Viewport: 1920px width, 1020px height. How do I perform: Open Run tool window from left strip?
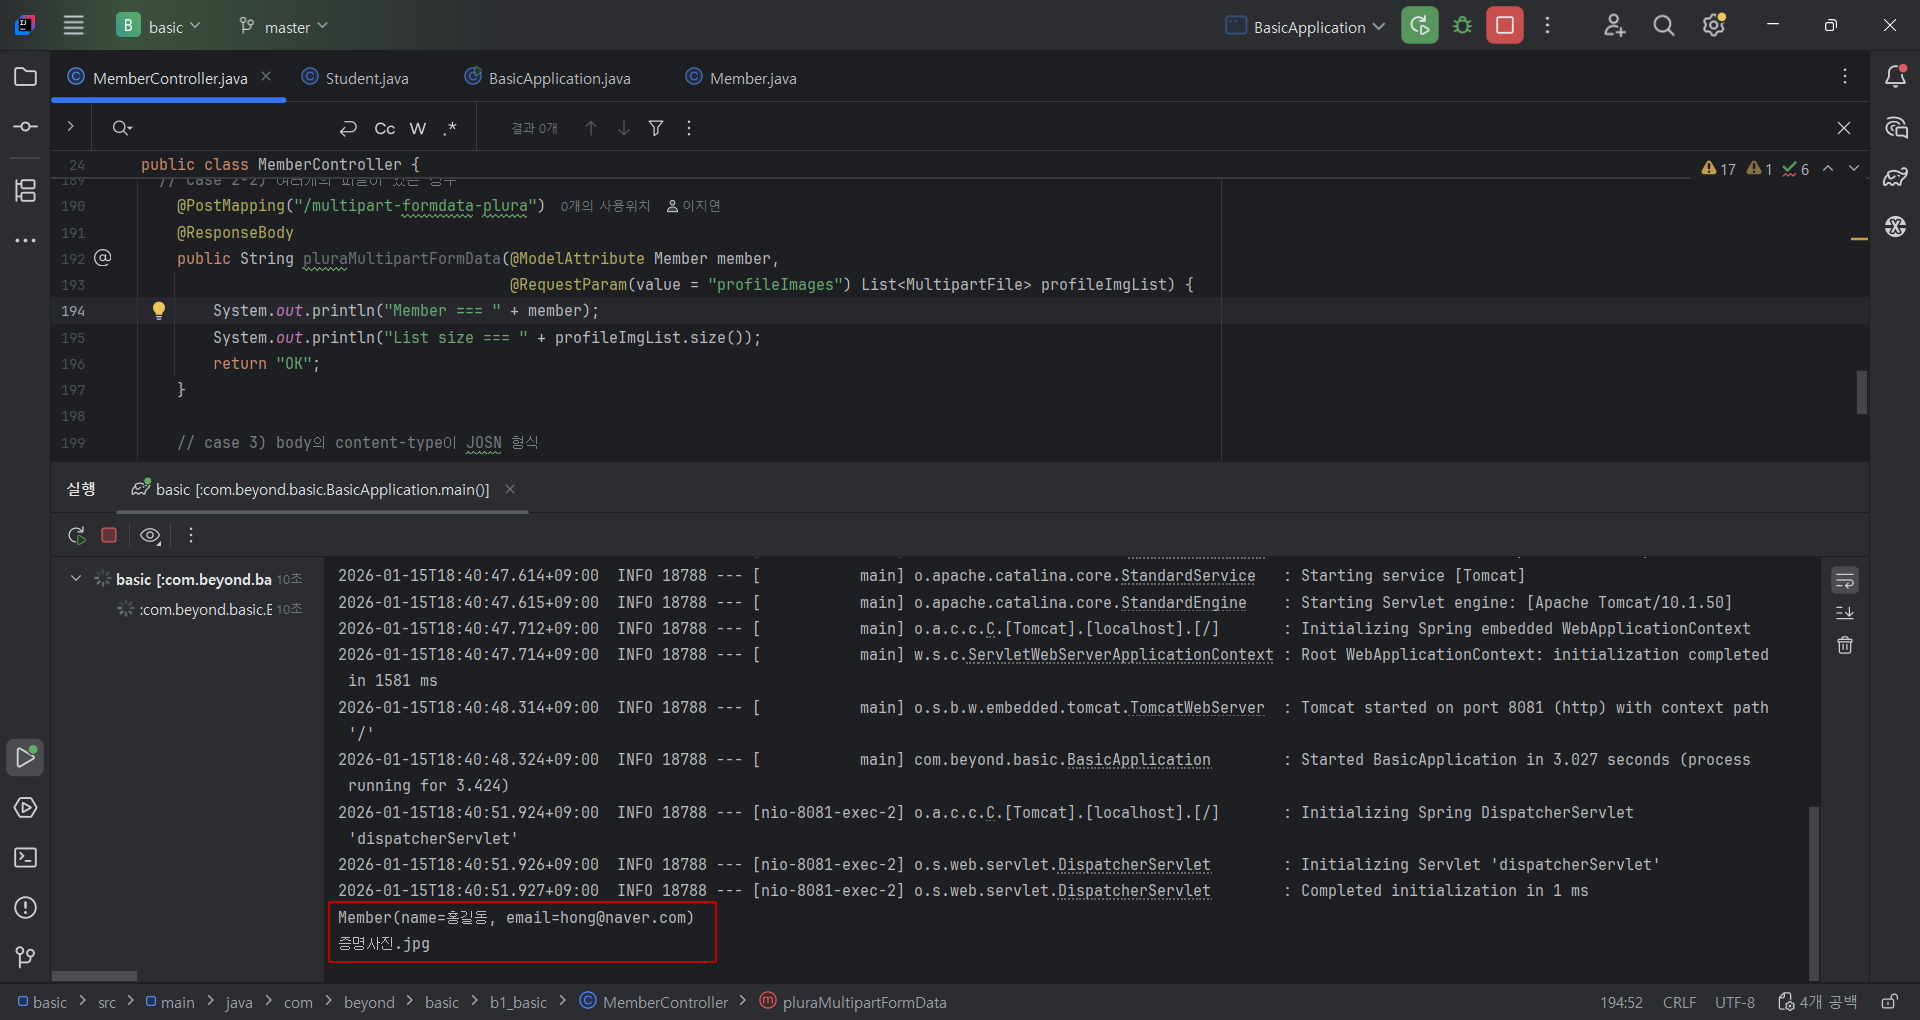click(26, 757)
